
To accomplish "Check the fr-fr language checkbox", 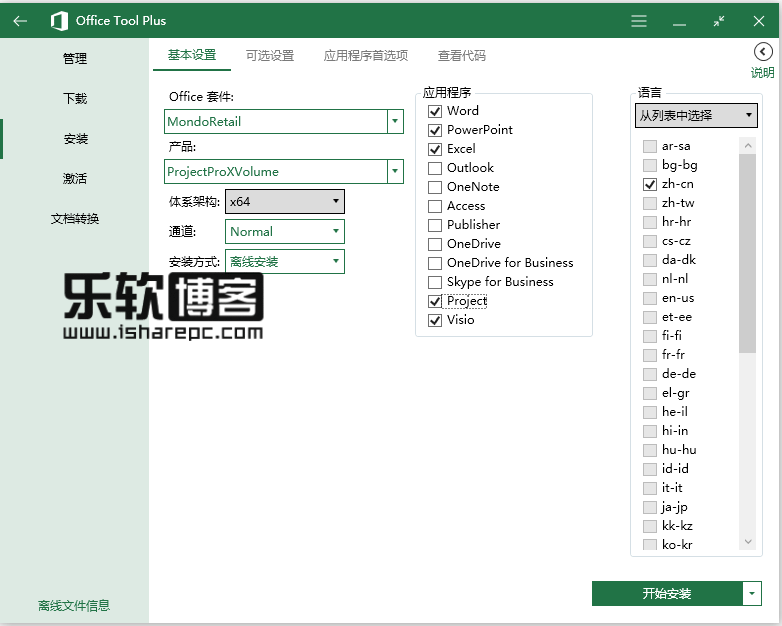I will point(649,355).
